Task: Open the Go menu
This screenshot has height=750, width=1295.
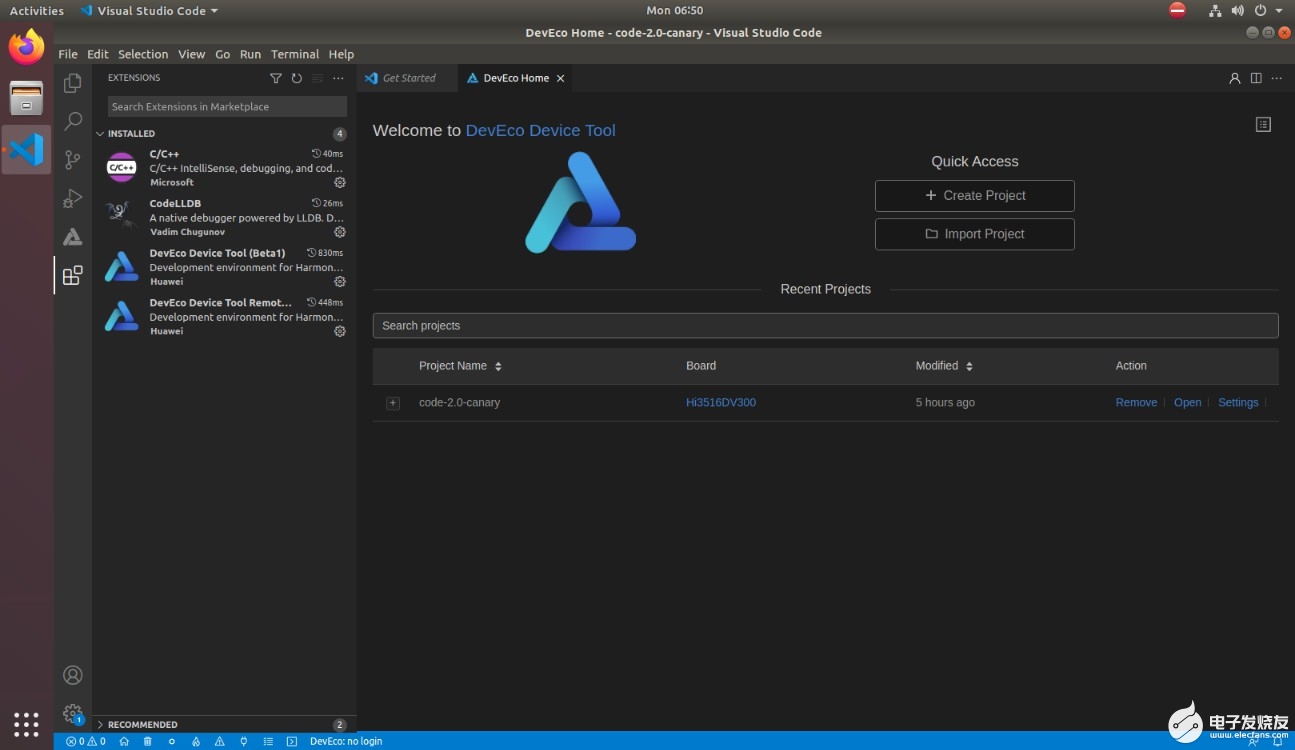Action: pos(223,54)
